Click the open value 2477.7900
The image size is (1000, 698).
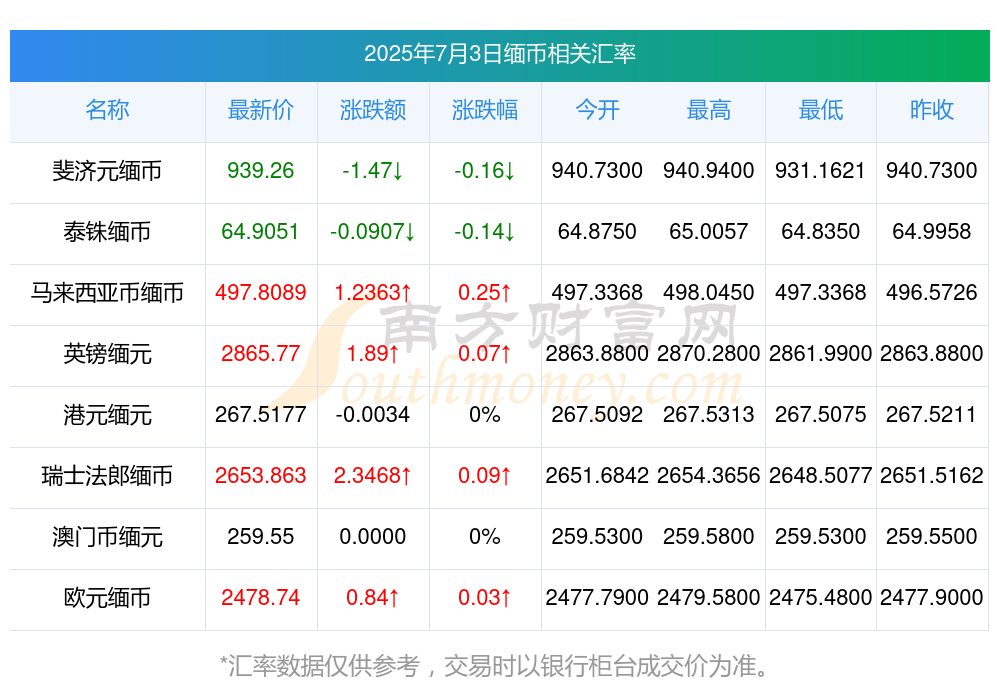(597, 597)
